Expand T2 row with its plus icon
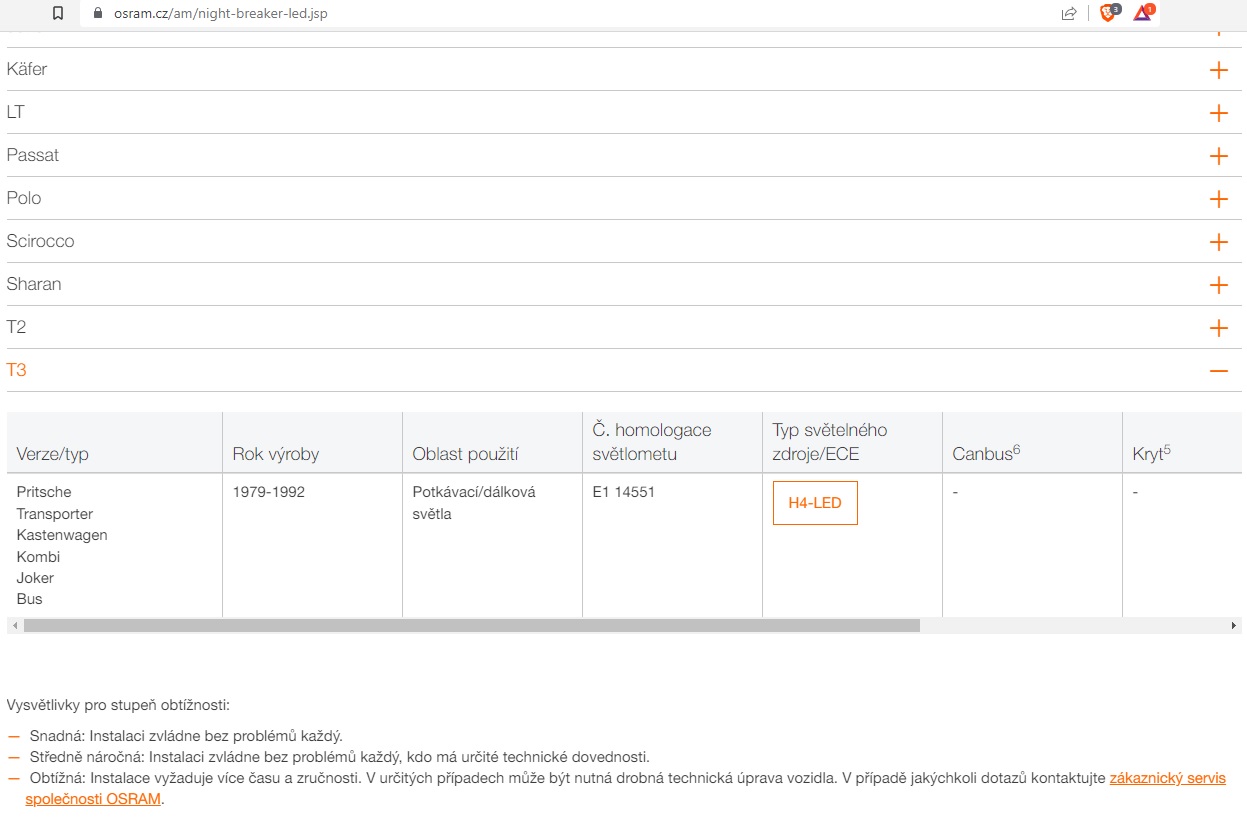This screenshot has width=1247, height=820. pos(1218,328)
